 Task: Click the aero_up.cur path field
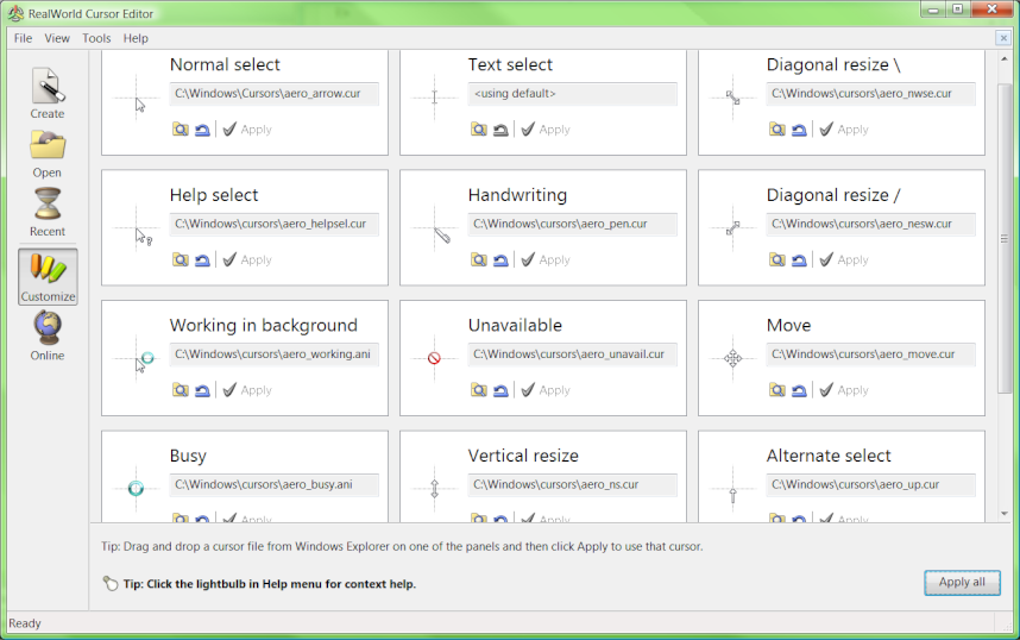click(871, 485)
